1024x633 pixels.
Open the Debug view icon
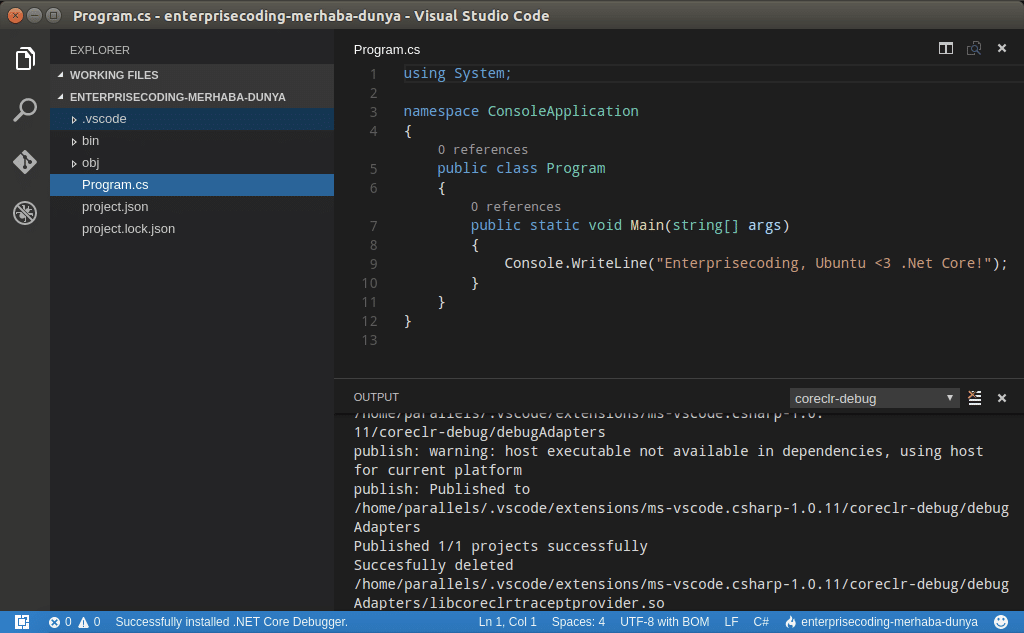(25, 213)
